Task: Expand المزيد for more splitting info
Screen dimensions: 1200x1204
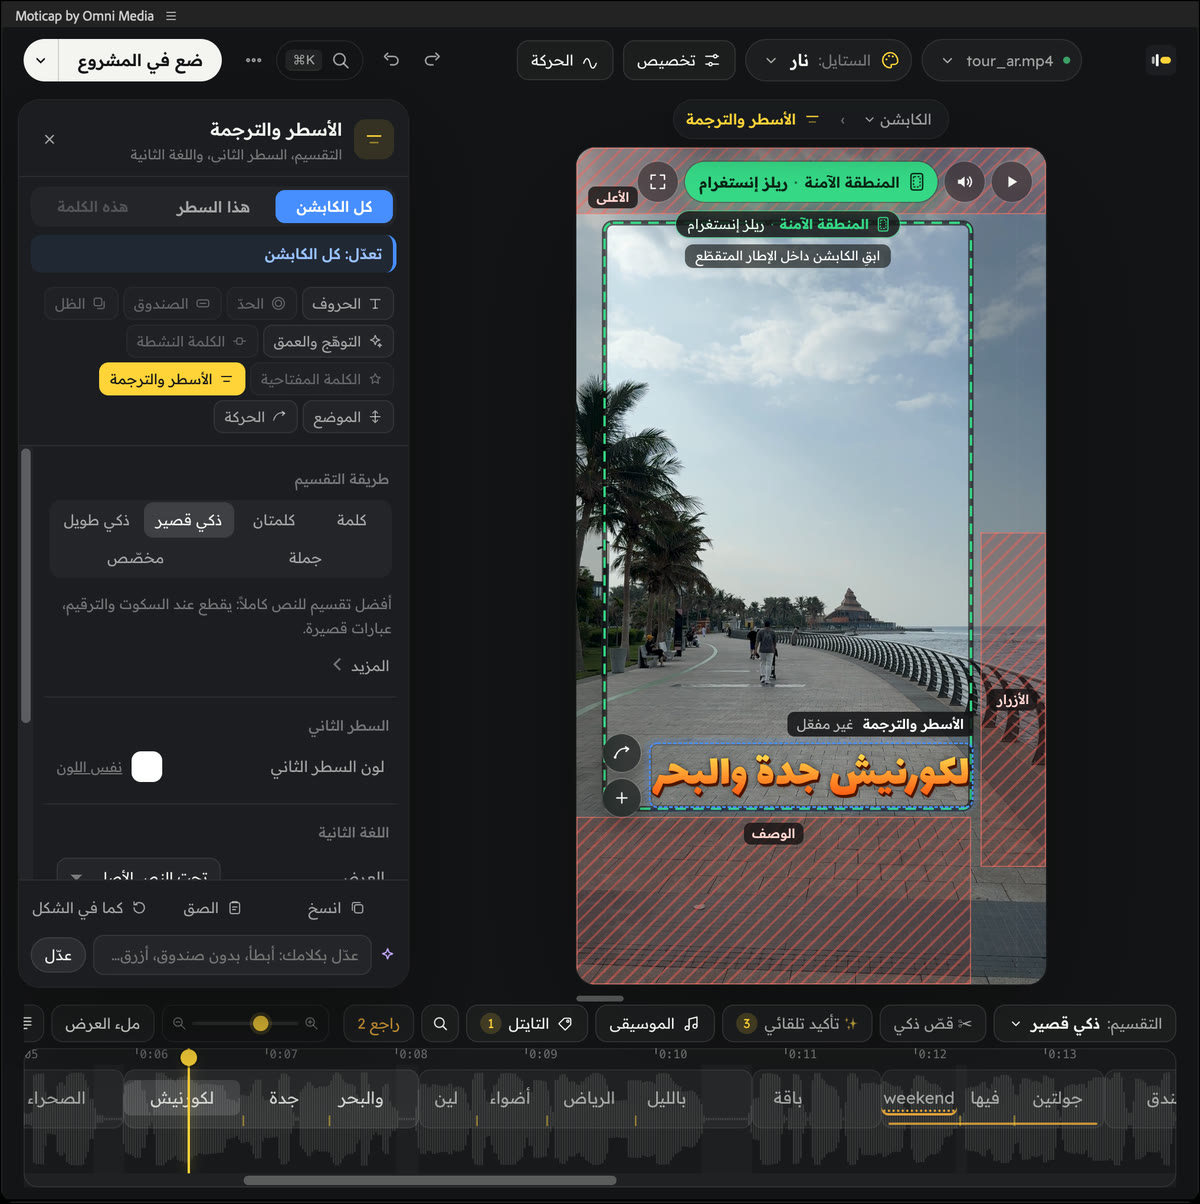Action: [360, 666]
